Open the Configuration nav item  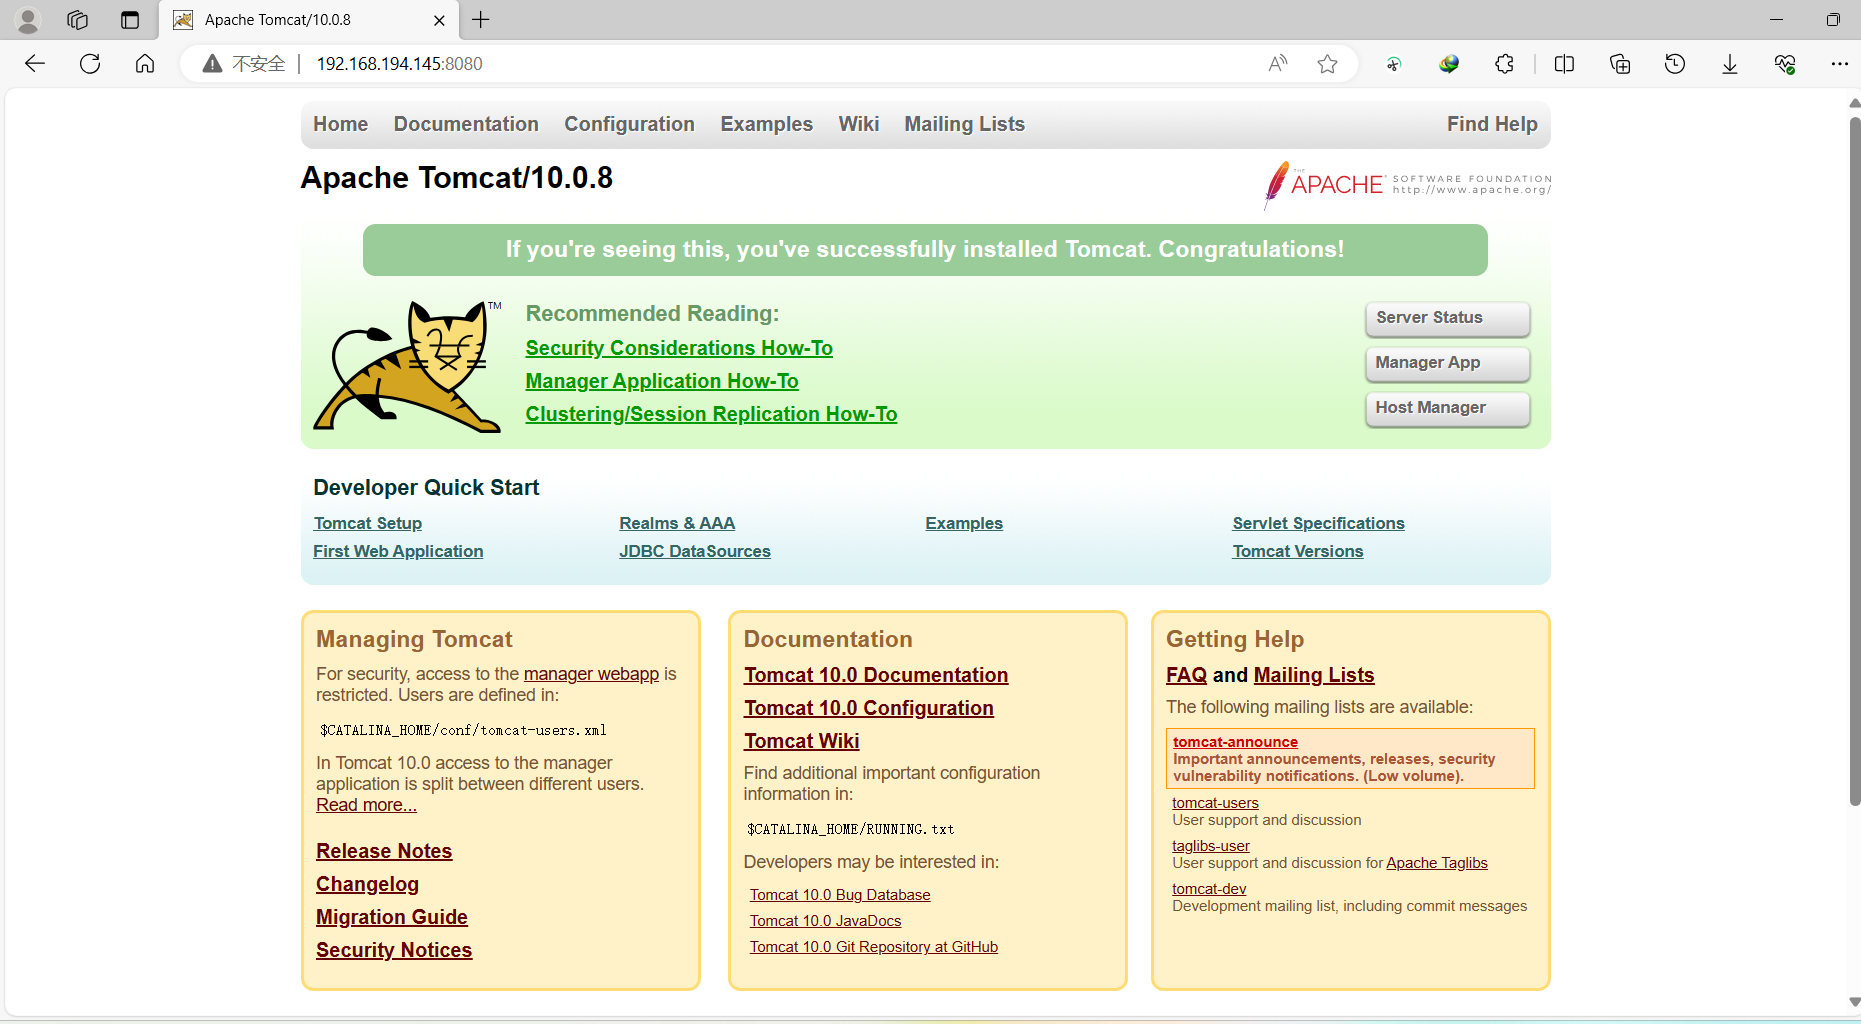629,124
